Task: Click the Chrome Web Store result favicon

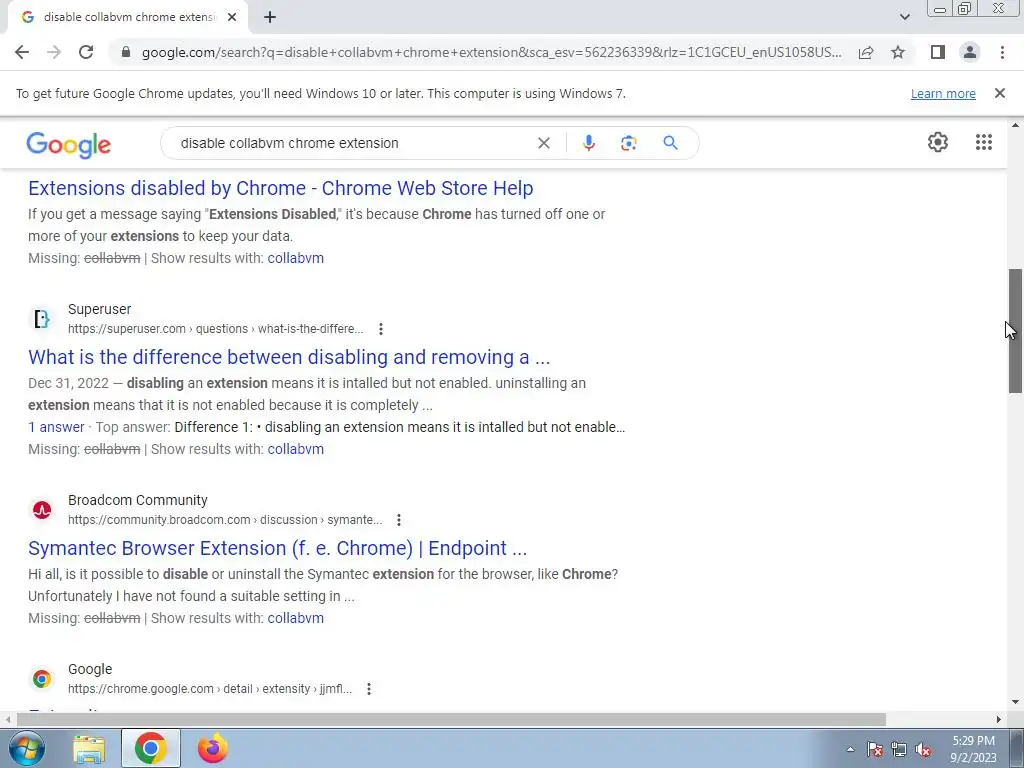Action: [42, 679]
